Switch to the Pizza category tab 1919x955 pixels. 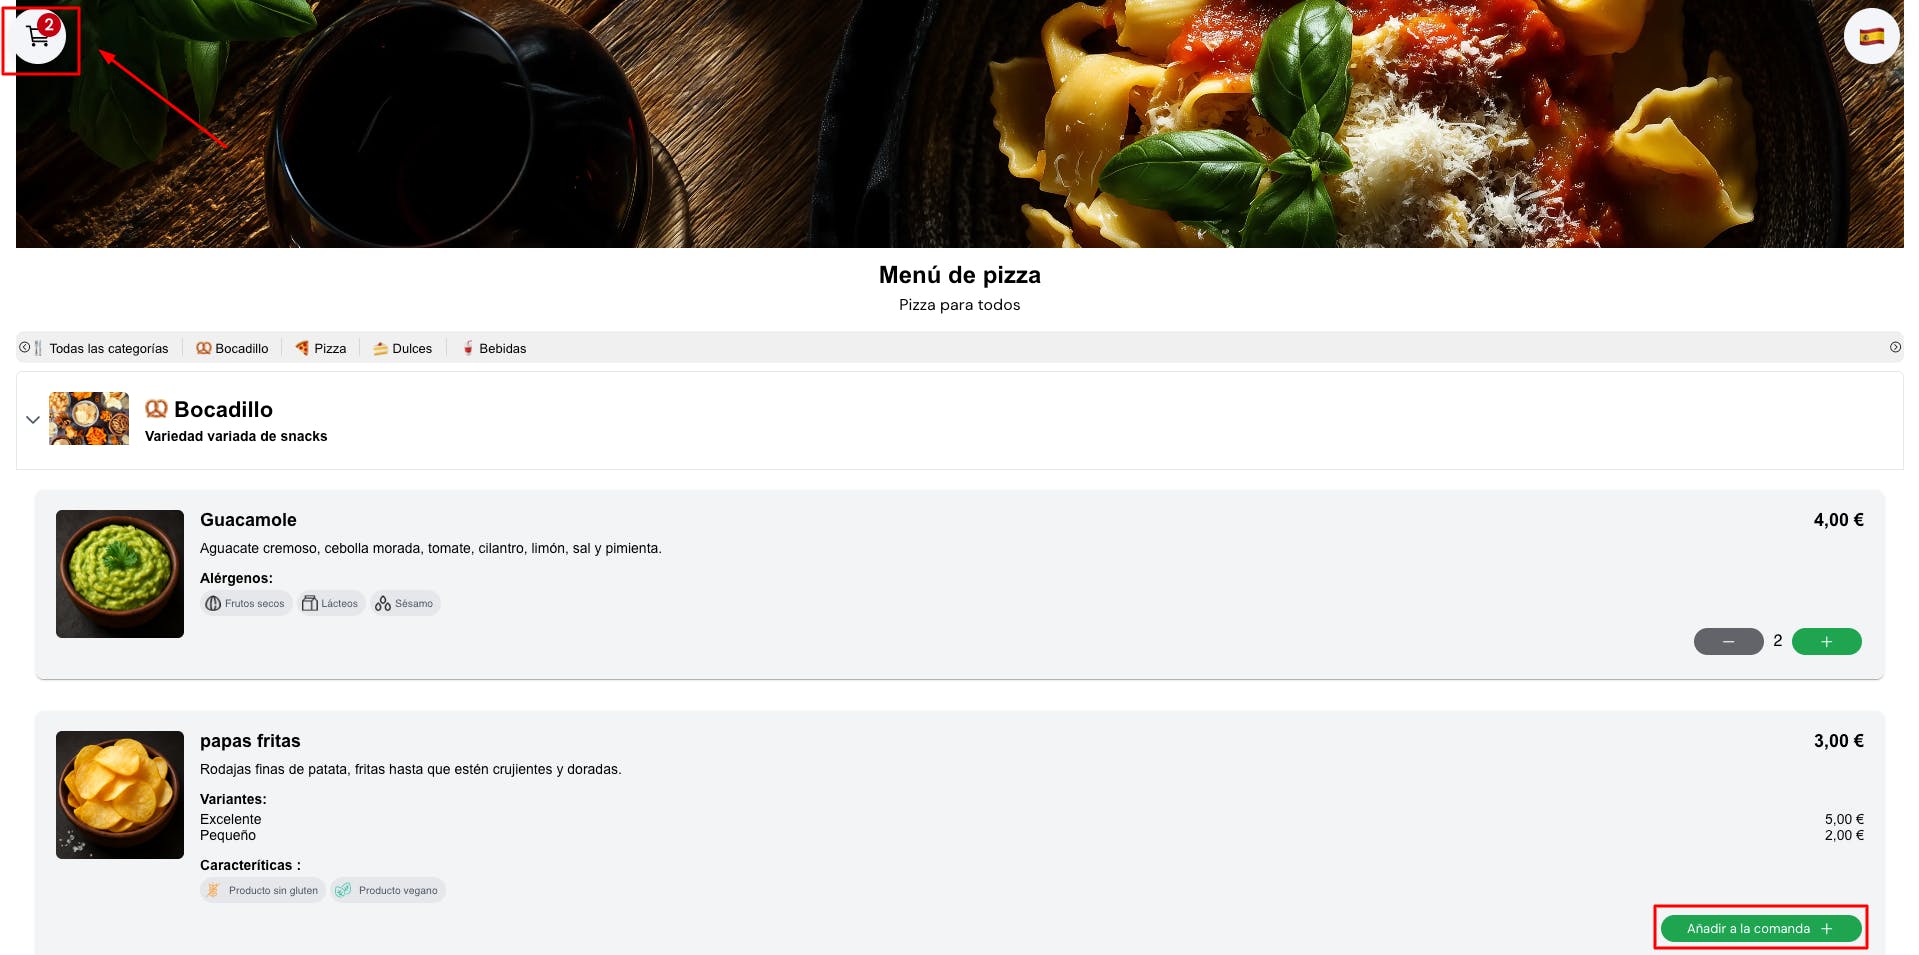point(321,348)
